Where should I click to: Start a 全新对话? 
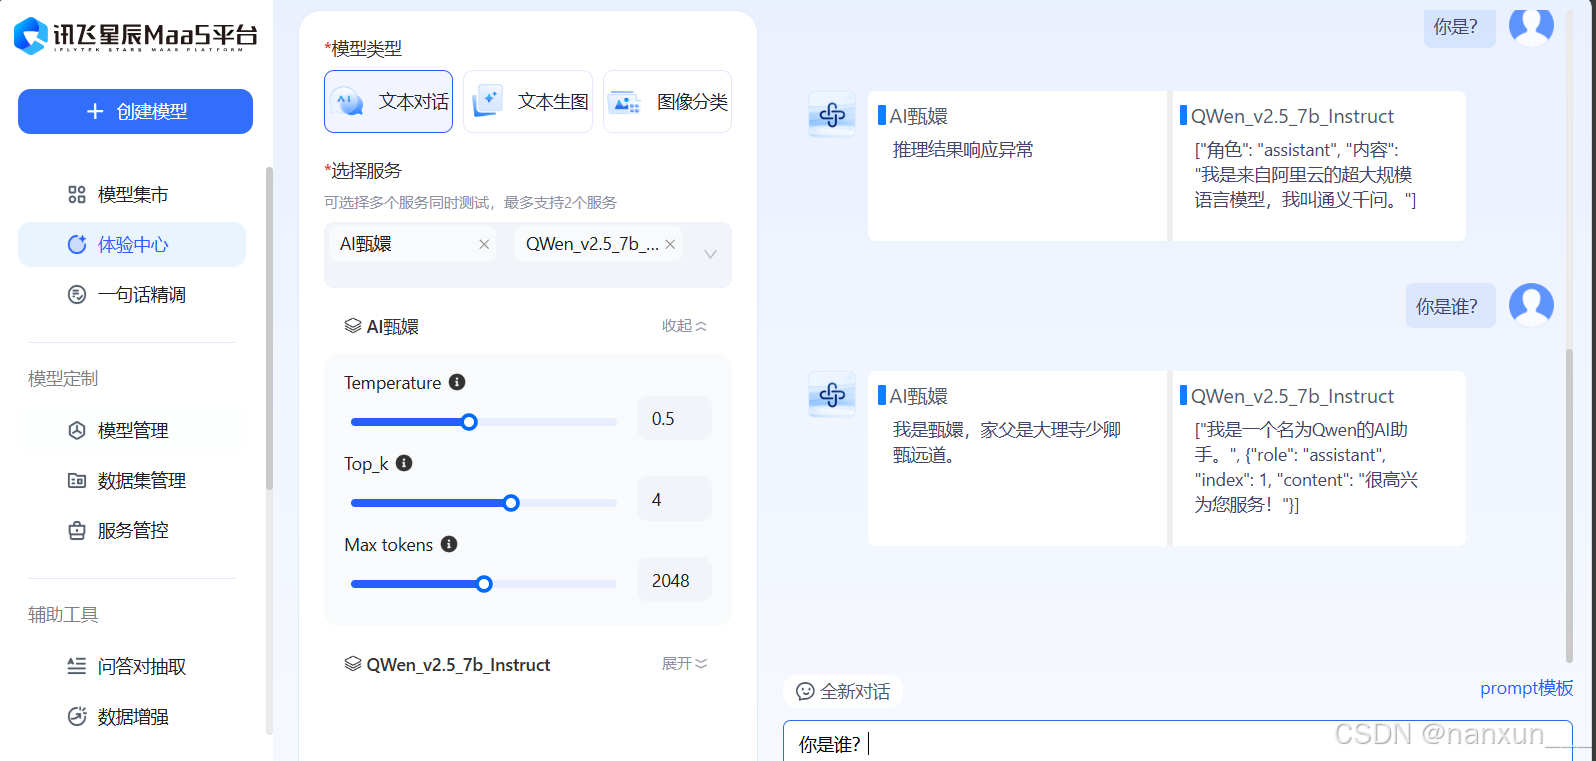pyautogui.click(x=843, y=691)
